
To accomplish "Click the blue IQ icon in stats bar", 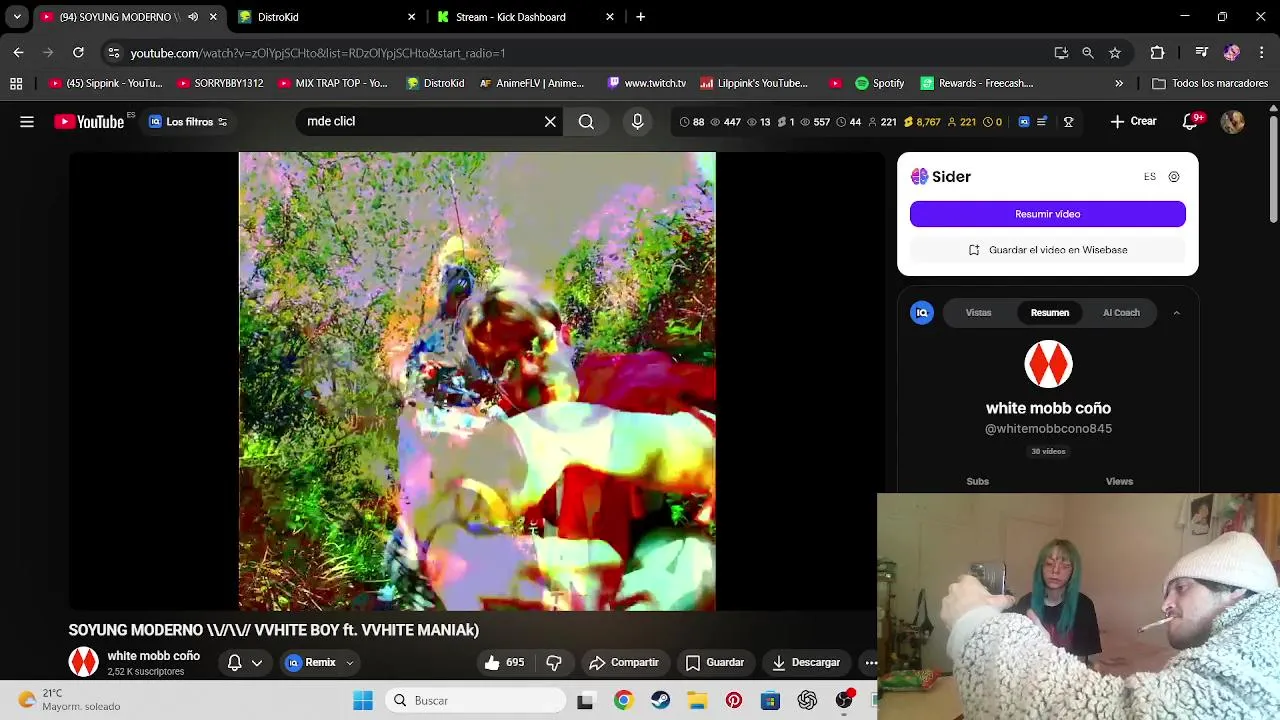I will [1023, 122].
